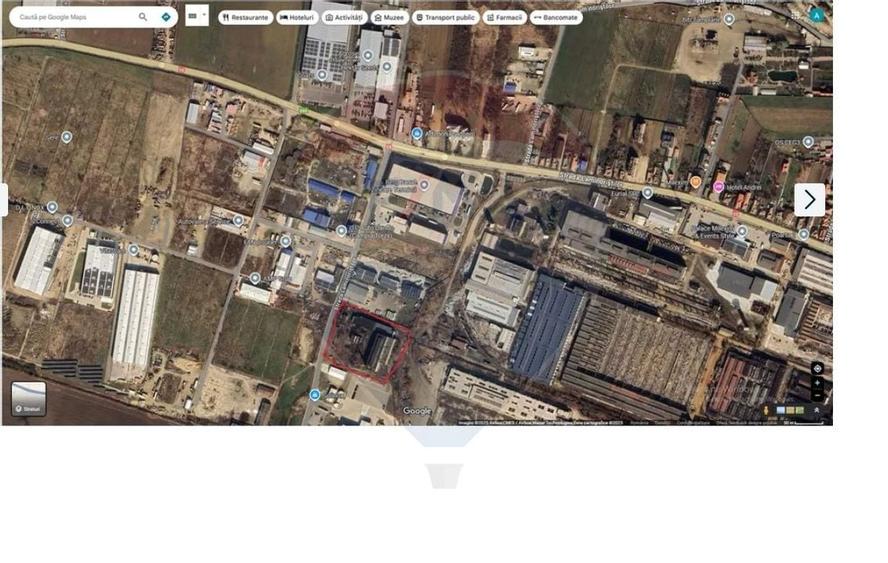Click the marker on central large warehouse
This screenshot has height=563, width=888.
click(x=424, y=185)
